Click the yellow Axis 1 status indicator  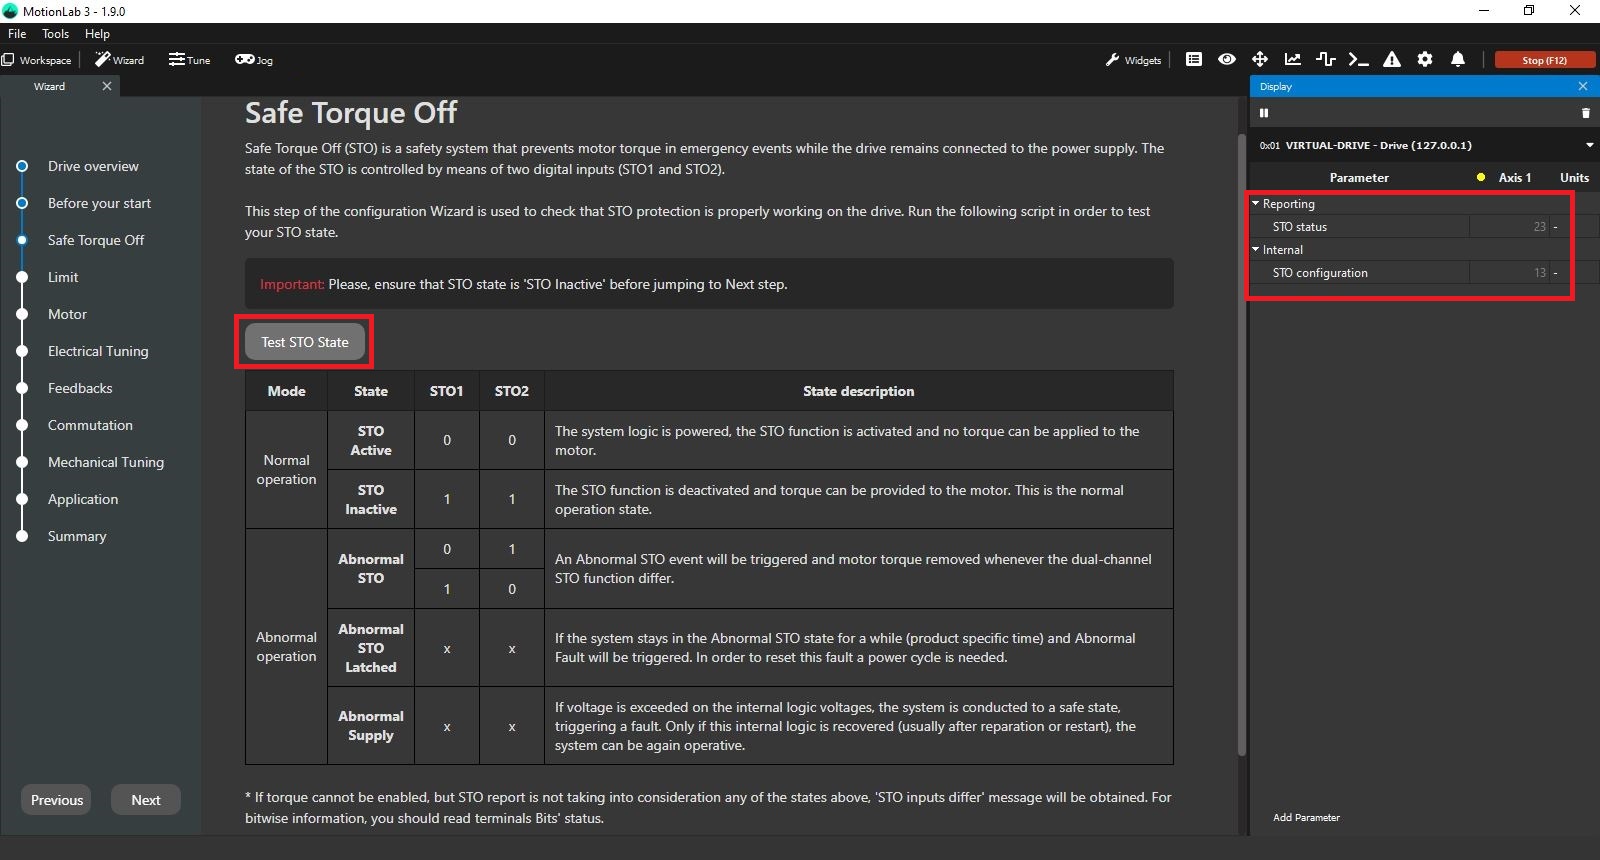(1481, 178)
